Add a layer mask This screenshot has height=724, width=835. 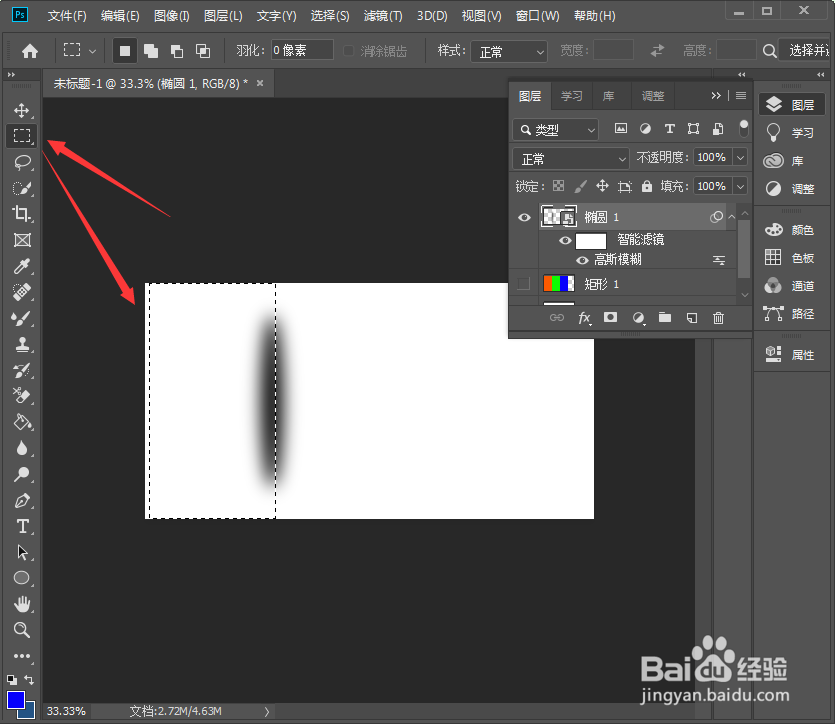[x=610, y=318]
